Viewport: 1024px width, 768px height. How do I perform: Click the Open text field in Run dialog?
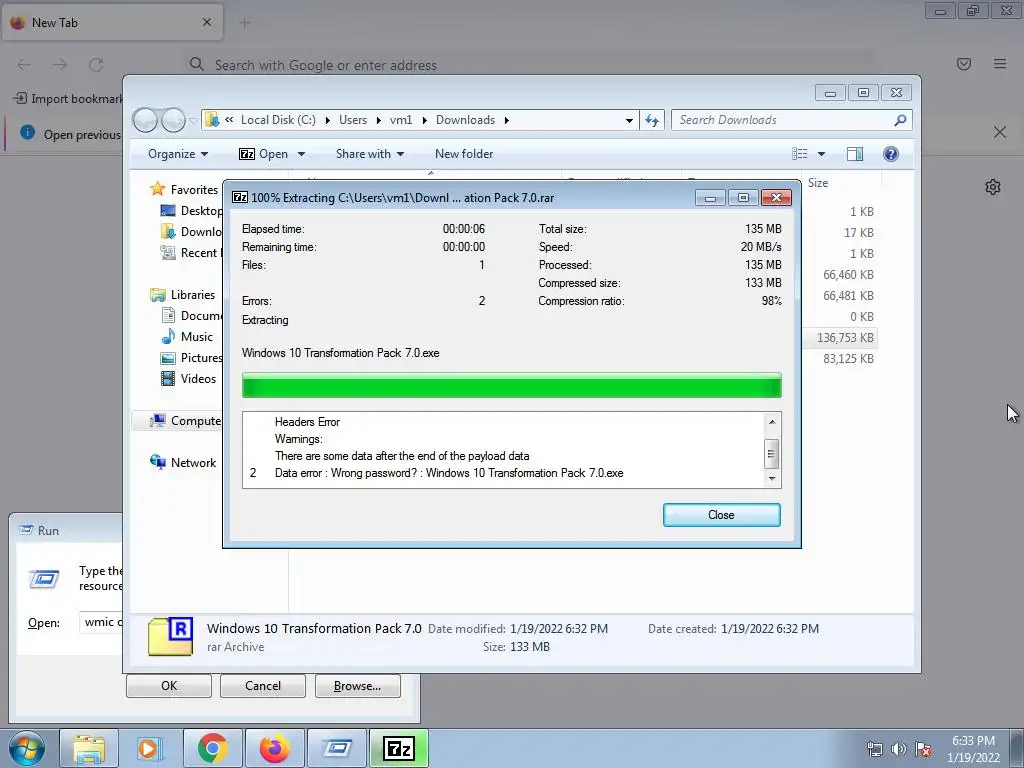pos(101,622)
